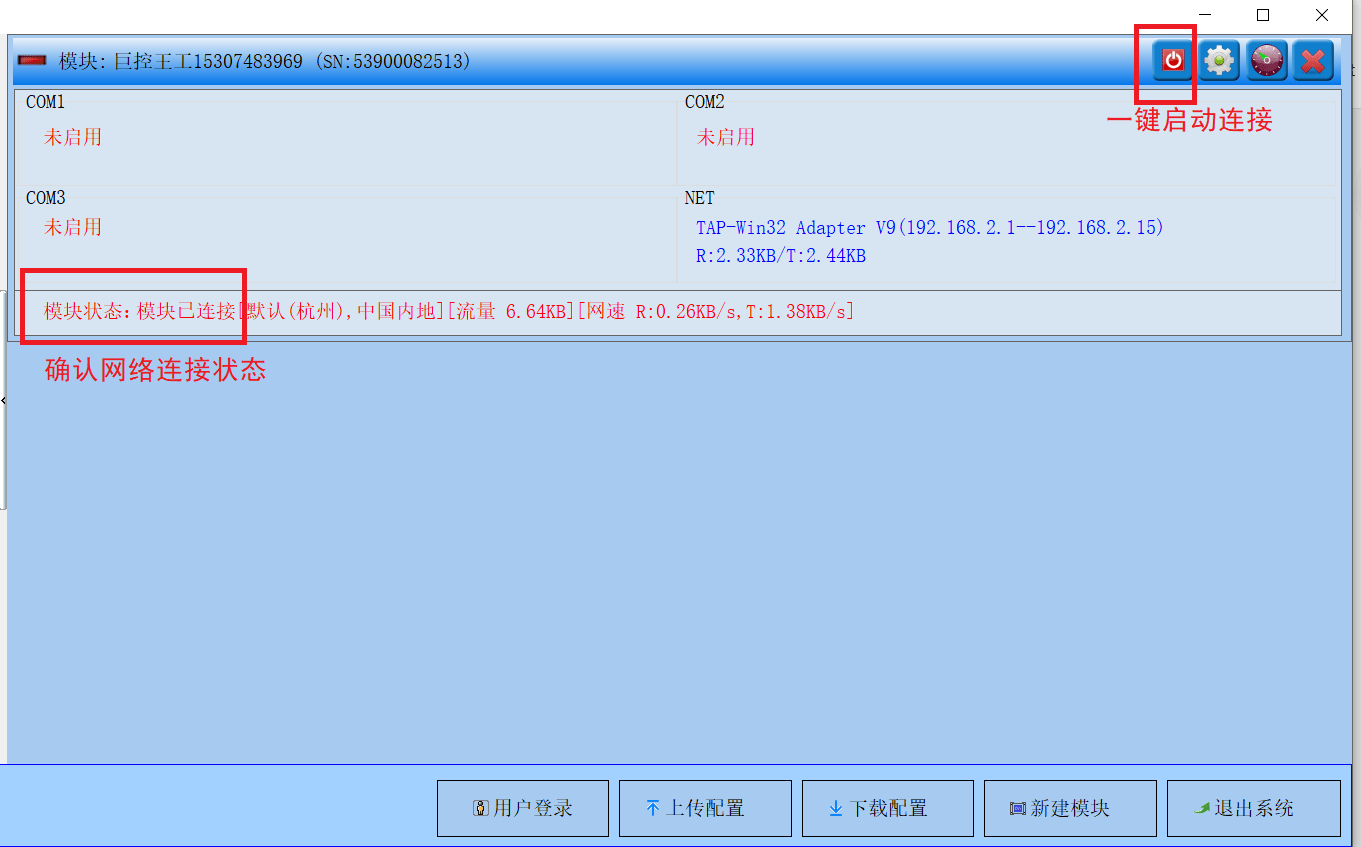Click the download arrow icon on 下载配置
Image resolution: width=1361 pixels, height=847 pixels.
[836, 808]
